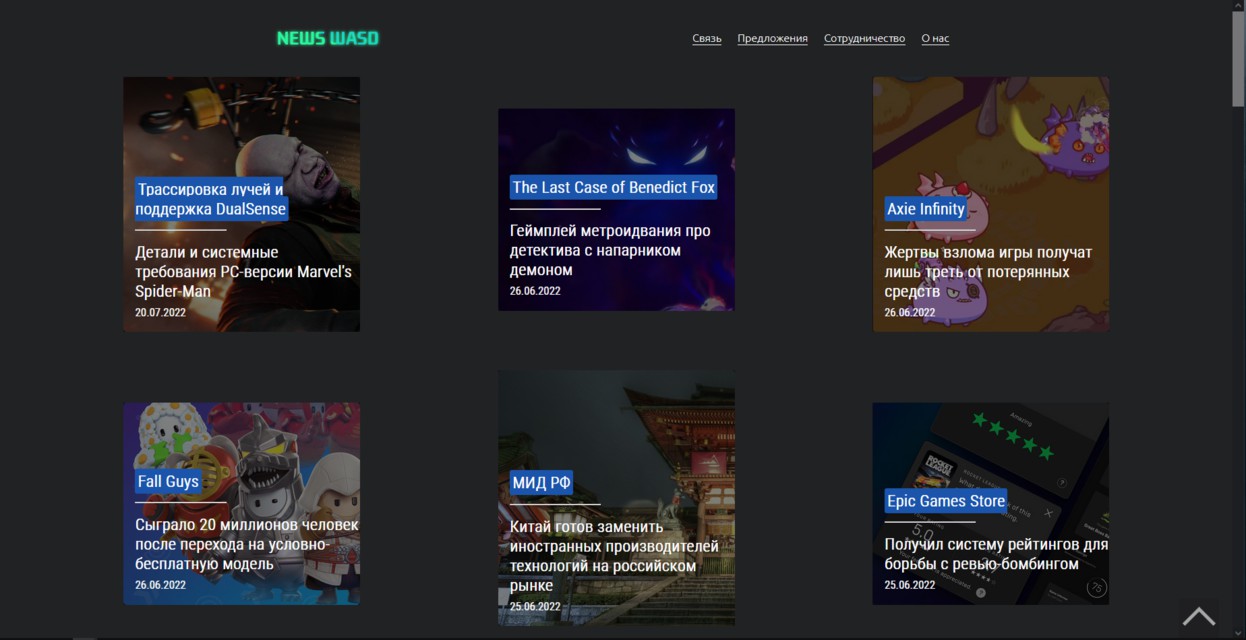Select the Трассировка лучей и поддержка DualSense tag
This screenshot has height=640, width=1246.
pos(212,199)
